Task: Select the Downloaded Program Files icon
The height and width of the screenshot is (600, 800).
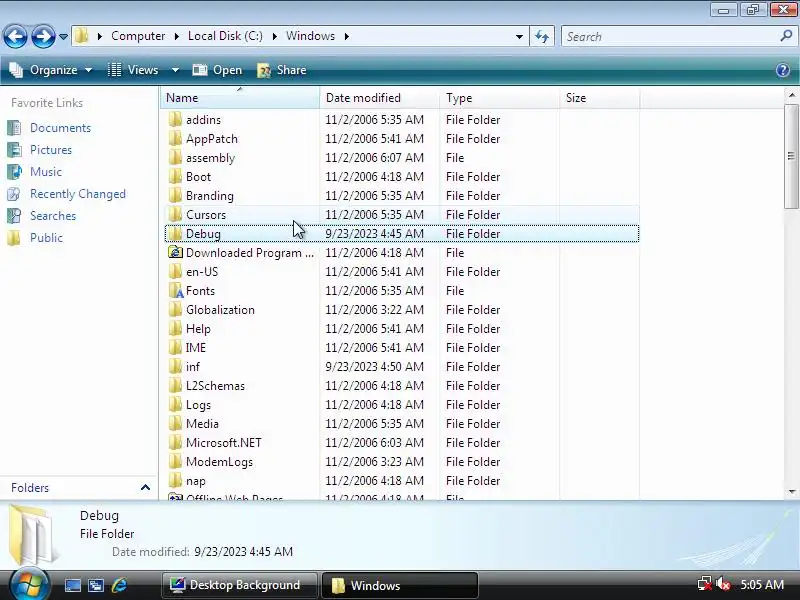Action: 175,252
